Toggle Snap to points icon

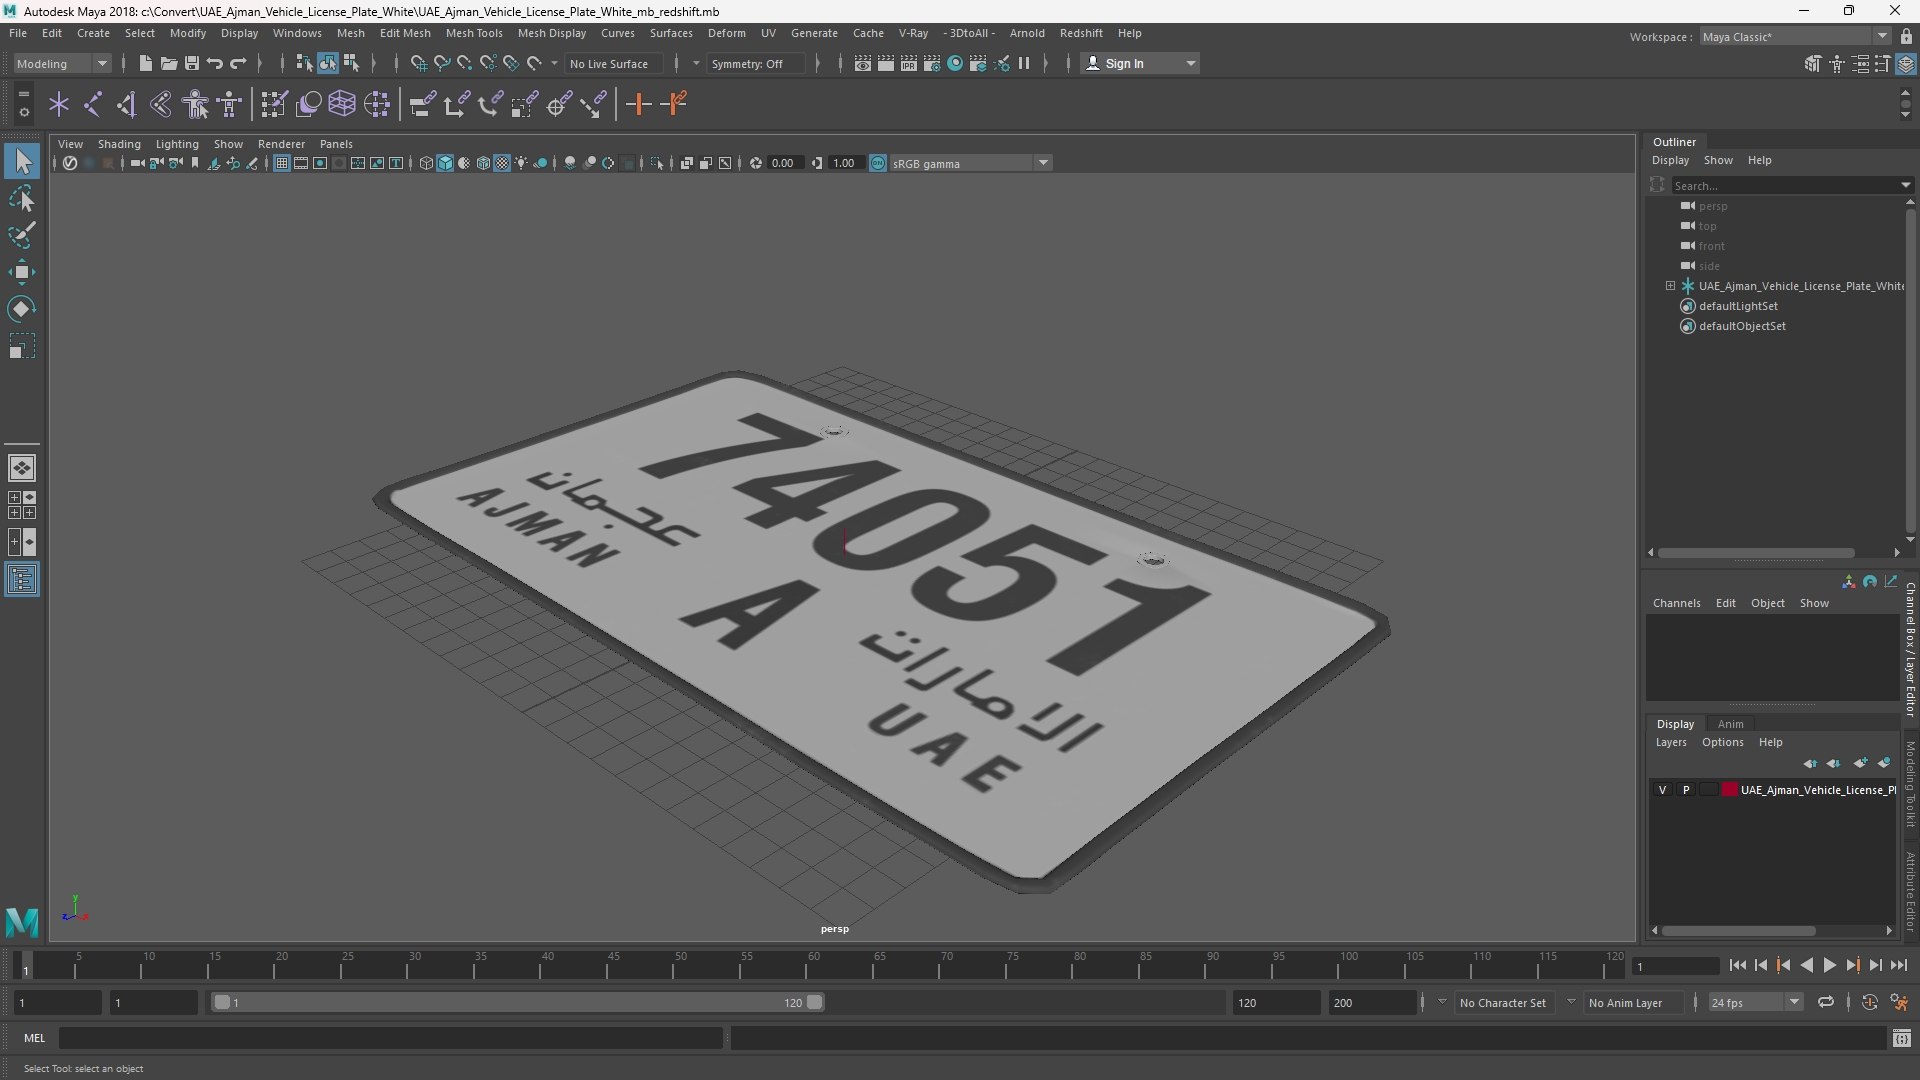464,63
